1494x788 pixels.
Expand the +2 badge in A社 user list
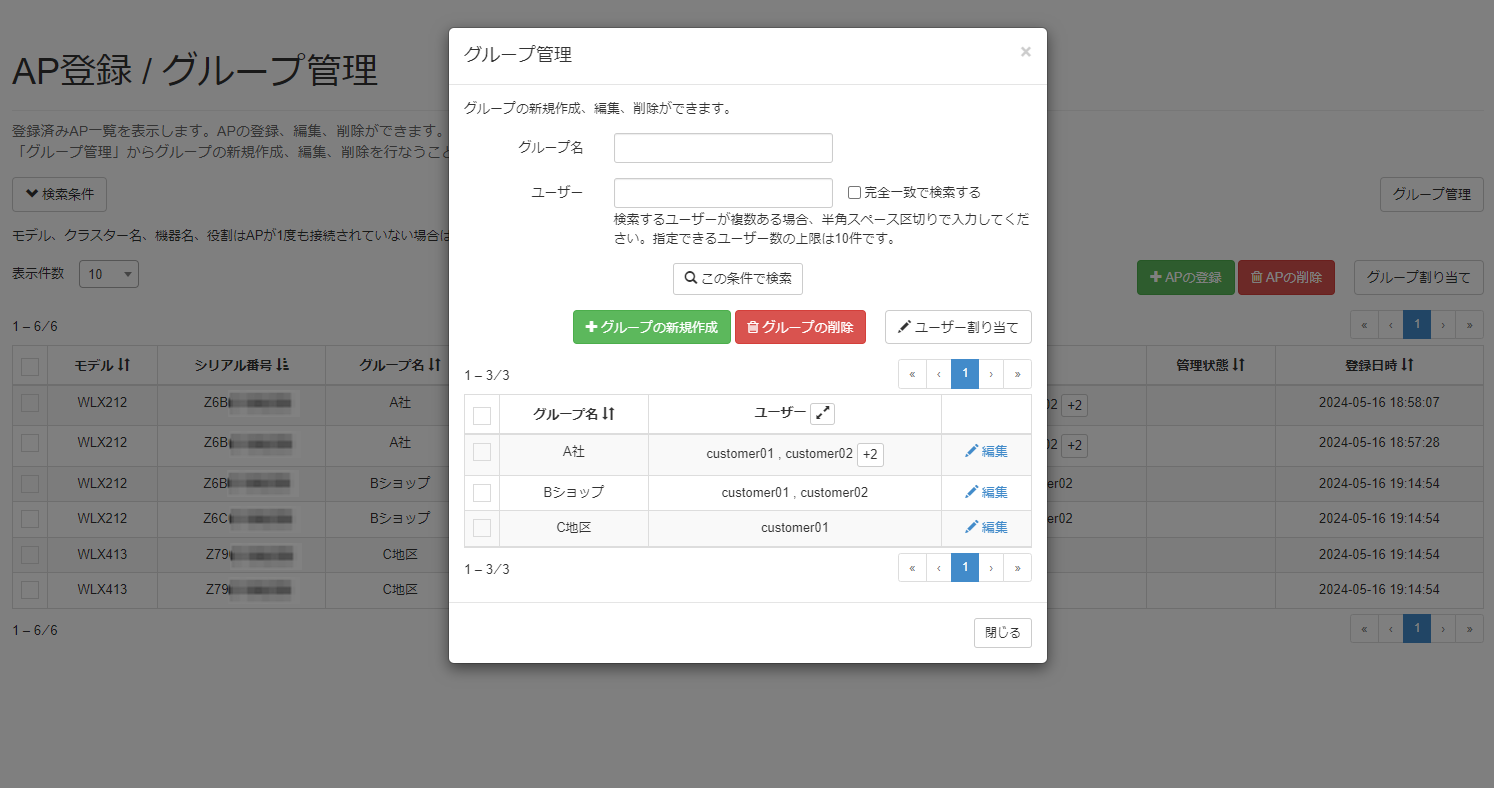pyautogui.click(x=870, y=453)
